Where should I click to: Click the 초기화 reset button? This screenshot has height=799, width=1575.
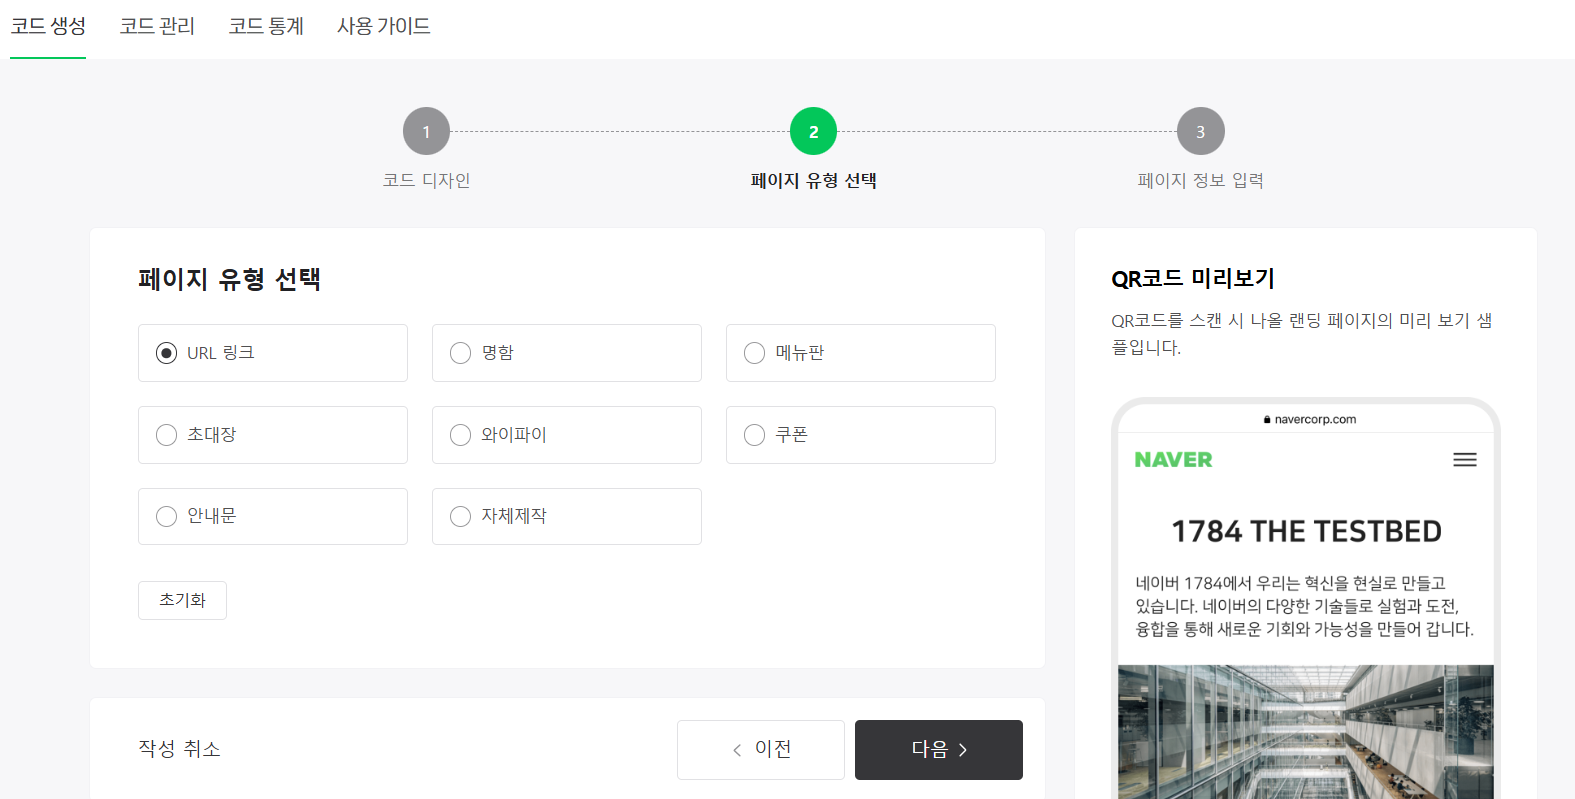pyautogui.click(x=182, y=600)
